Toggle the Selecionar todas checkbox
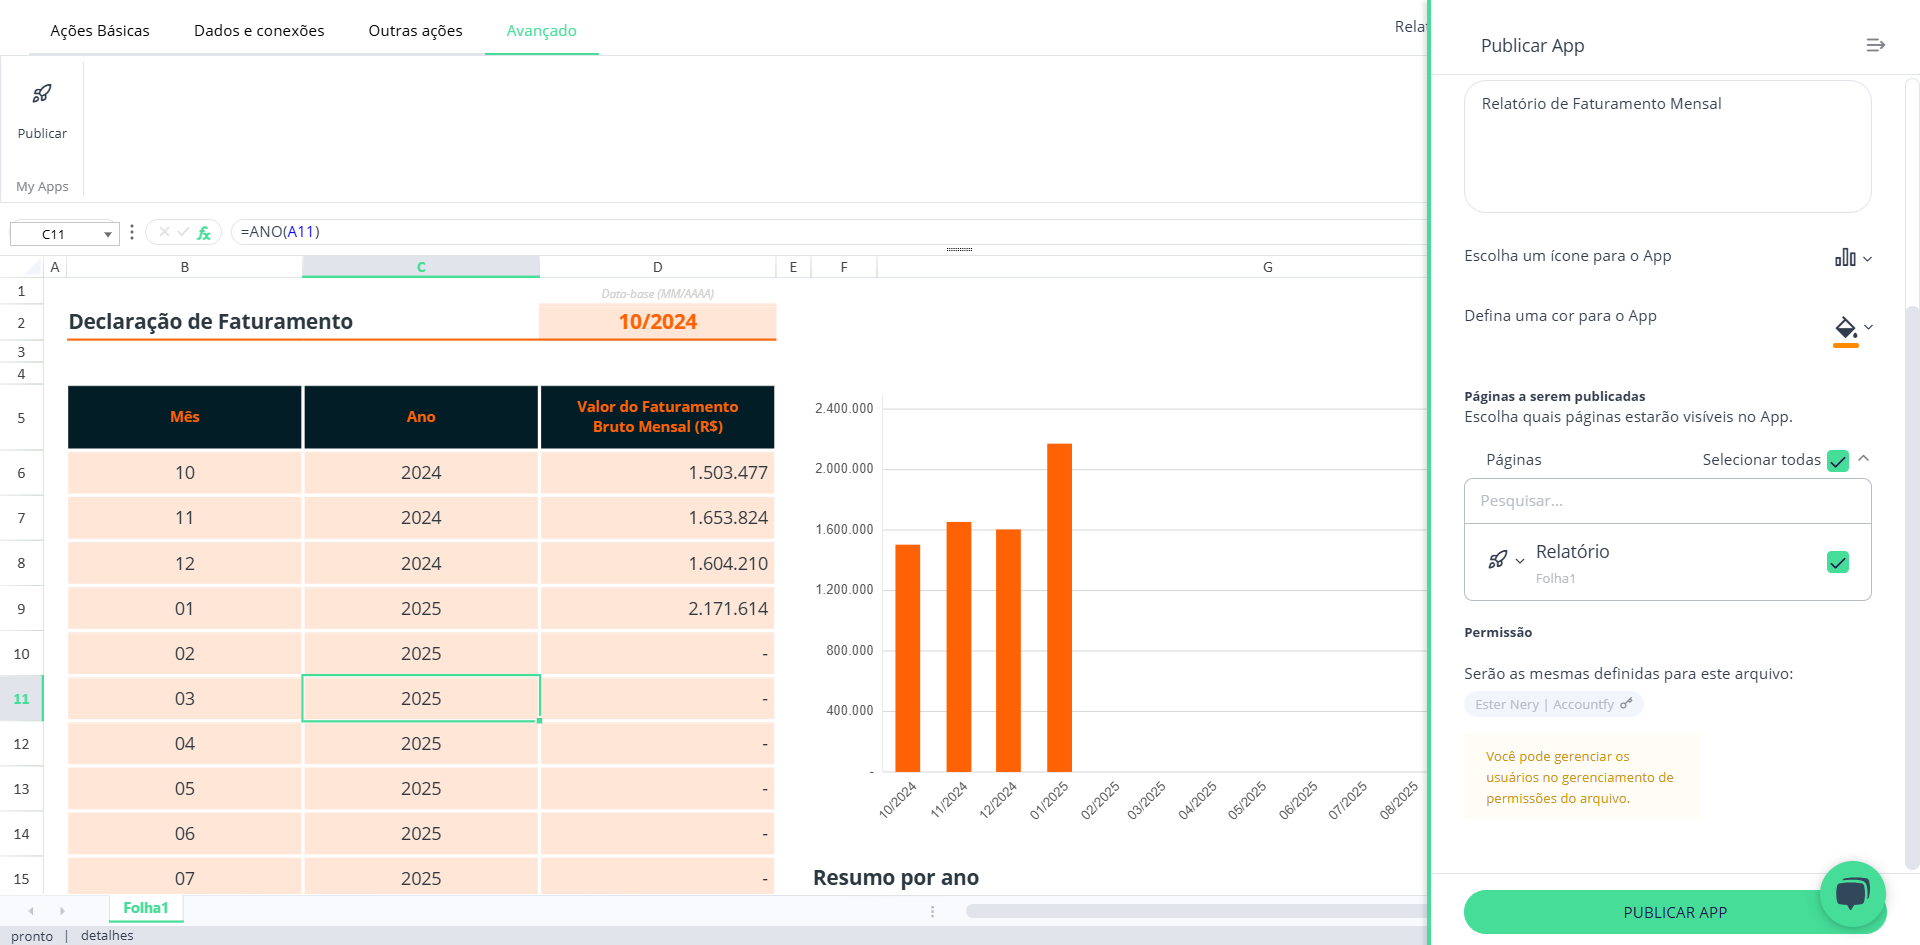The image size is (1920, 945). pos(1837,461)
